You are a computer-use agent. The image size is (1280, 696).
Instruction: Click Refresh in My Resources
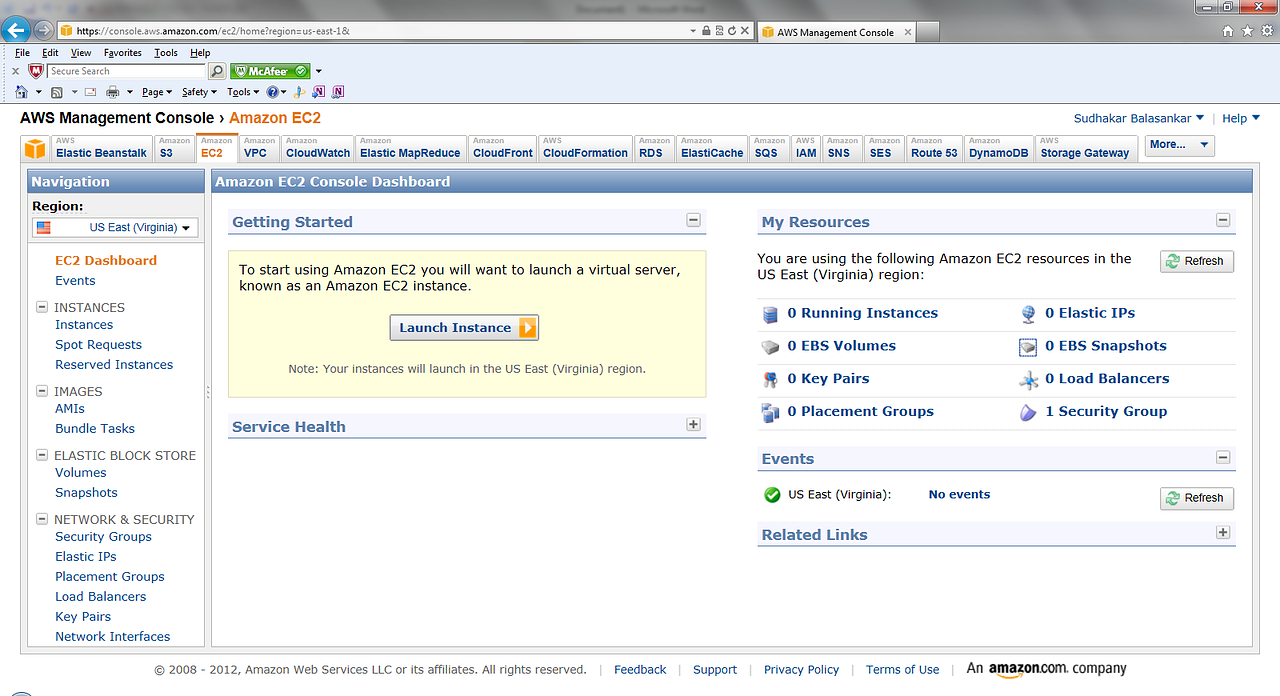click(1197, 261)
